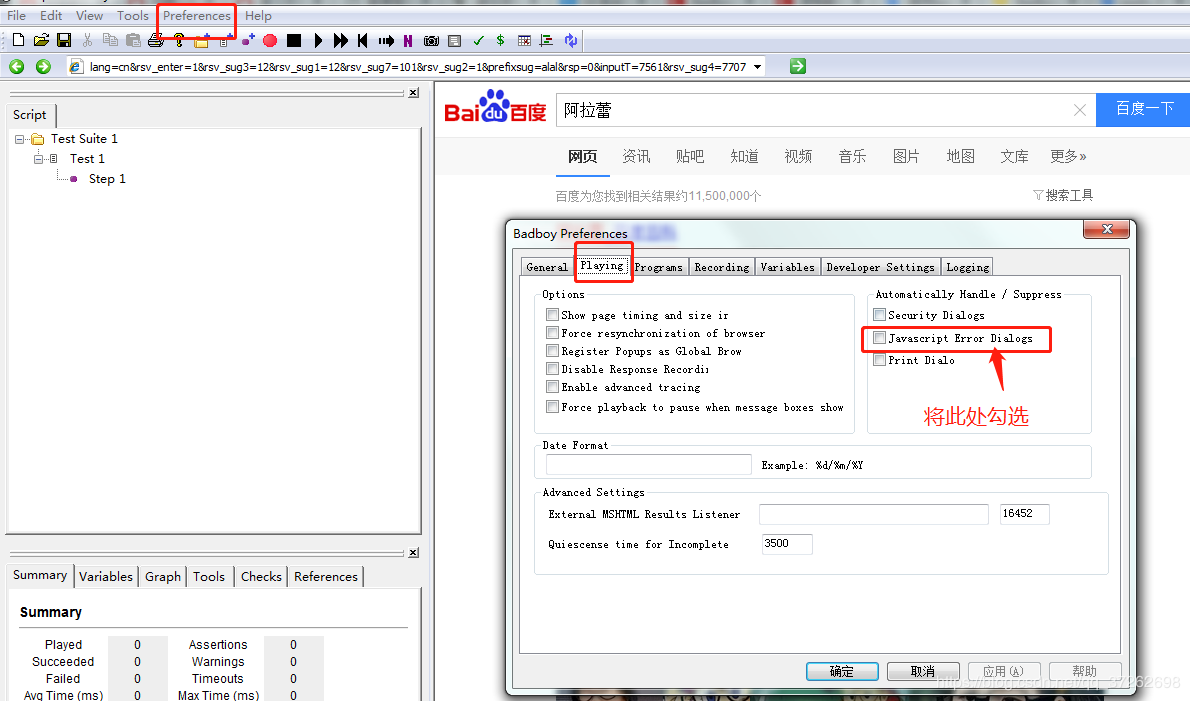Viewport: 1190px width, 701px height.
Task: Open the Tools menu
Action: [x=133, y=15]
